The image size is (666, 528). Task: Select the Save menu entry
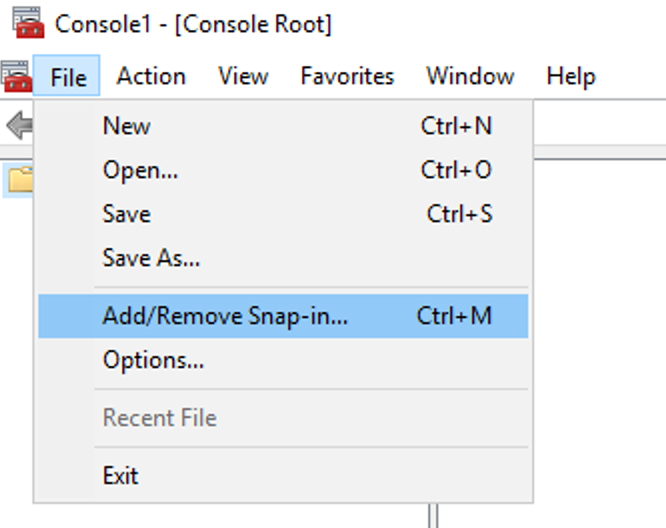(x=127, y=214)
